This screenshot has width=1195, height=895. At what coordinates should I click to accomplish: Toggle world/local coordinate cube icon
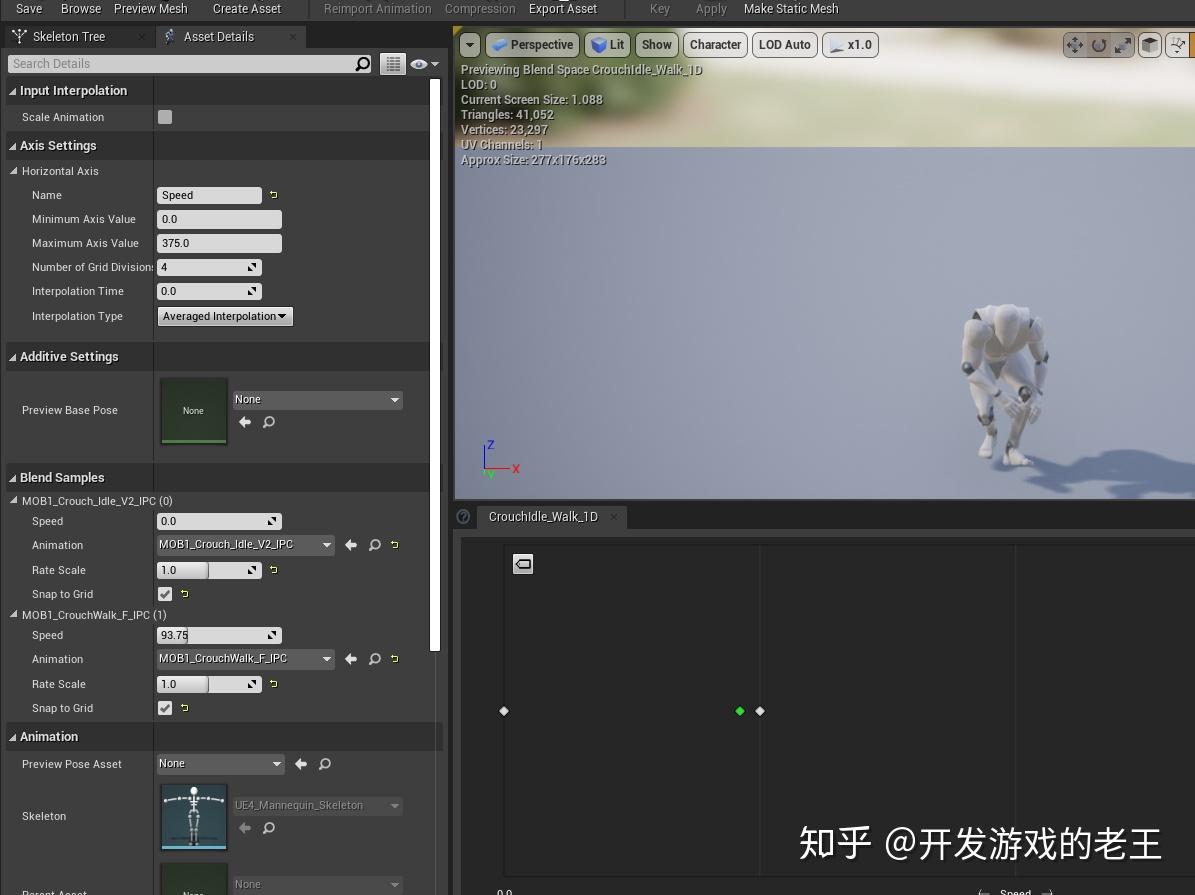[x=1149, y=45]
